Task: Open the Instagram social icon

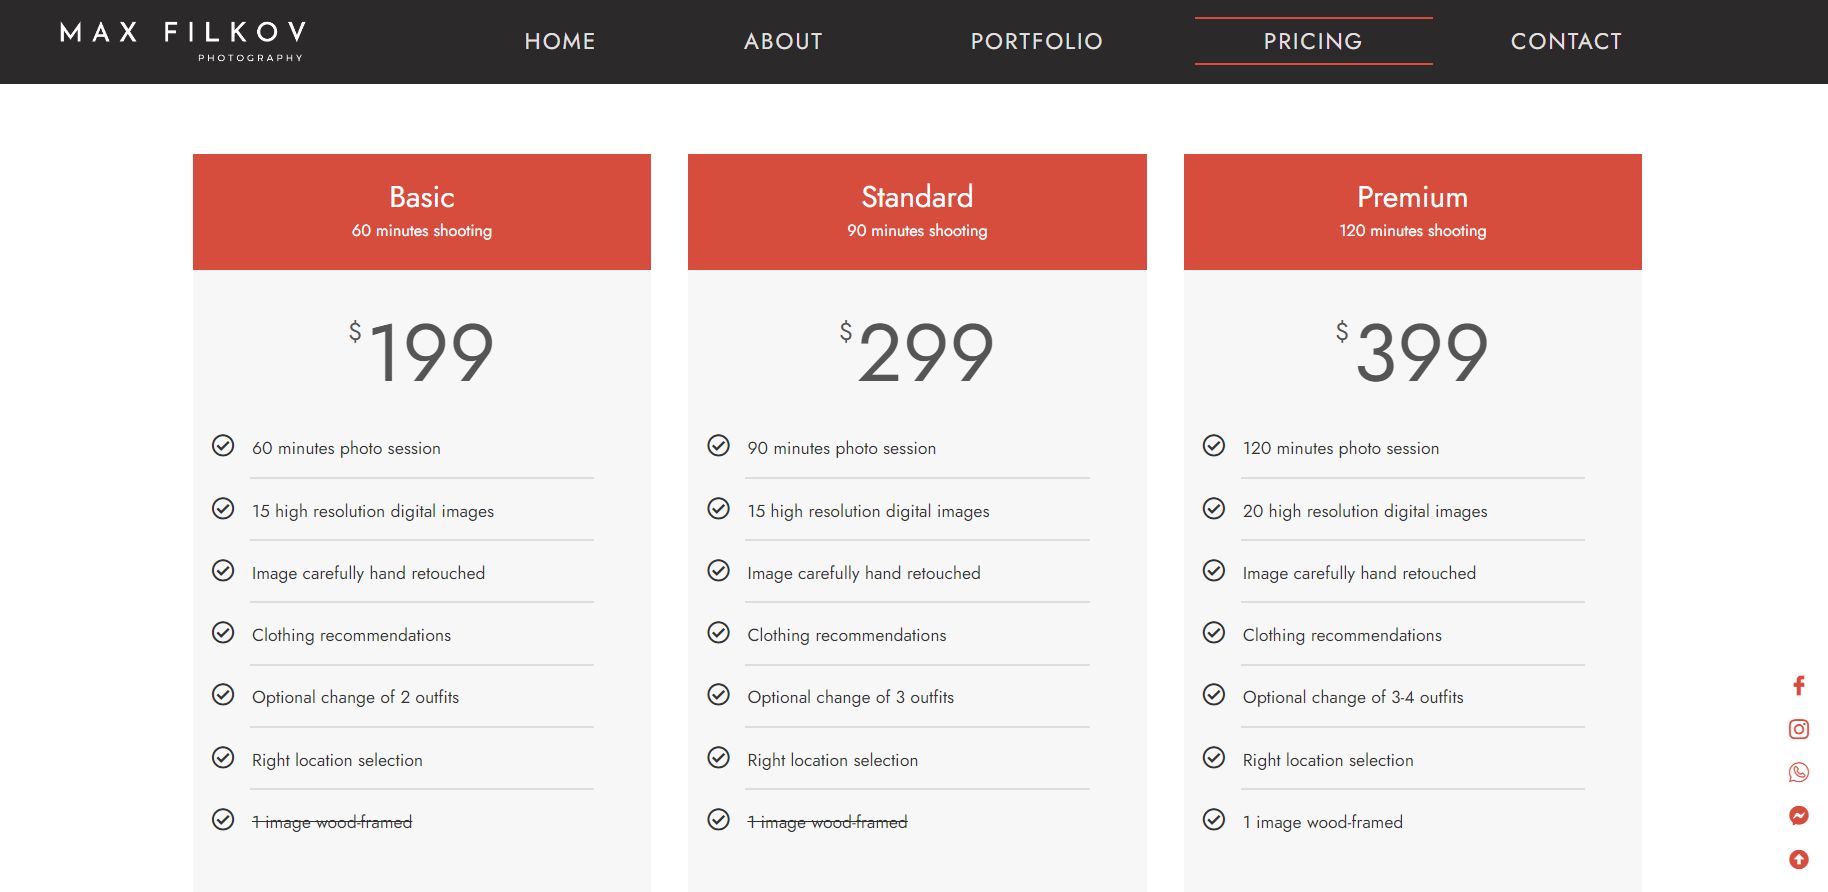Action: pyautogui.click(x=1798, y=729)
